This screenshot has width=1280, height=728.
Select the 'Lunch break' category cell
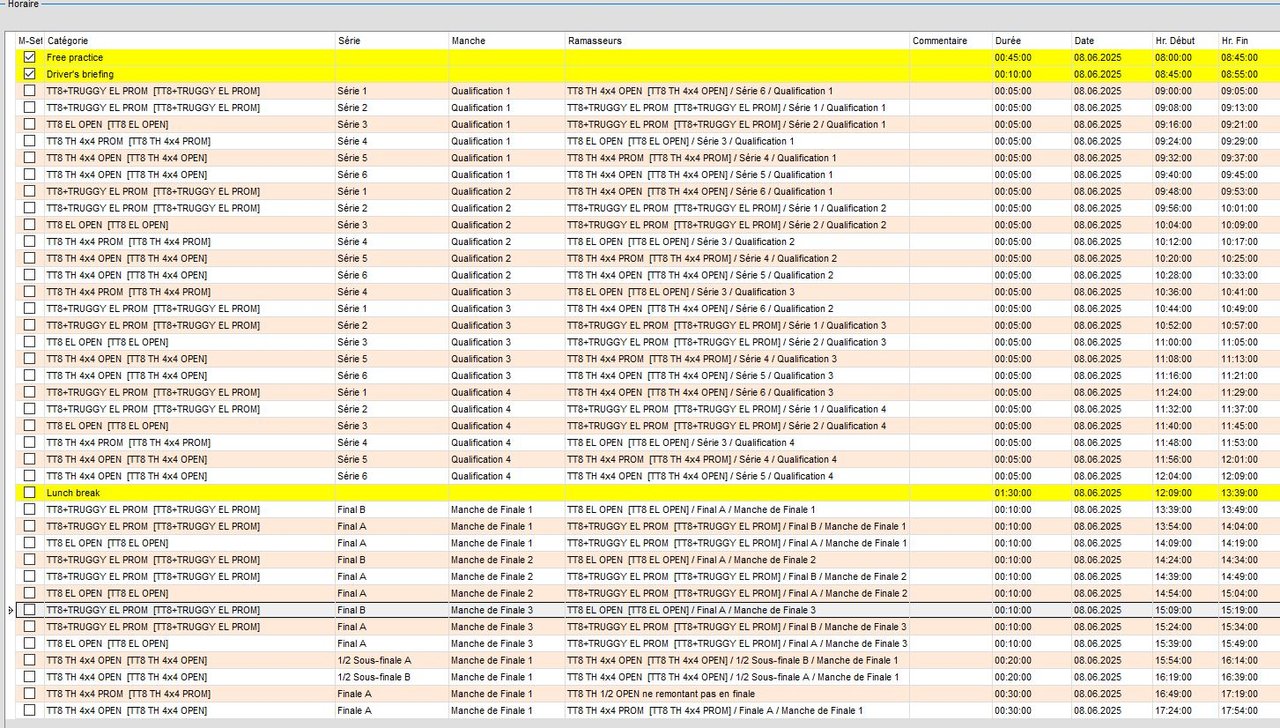click(x=189, y=493)
